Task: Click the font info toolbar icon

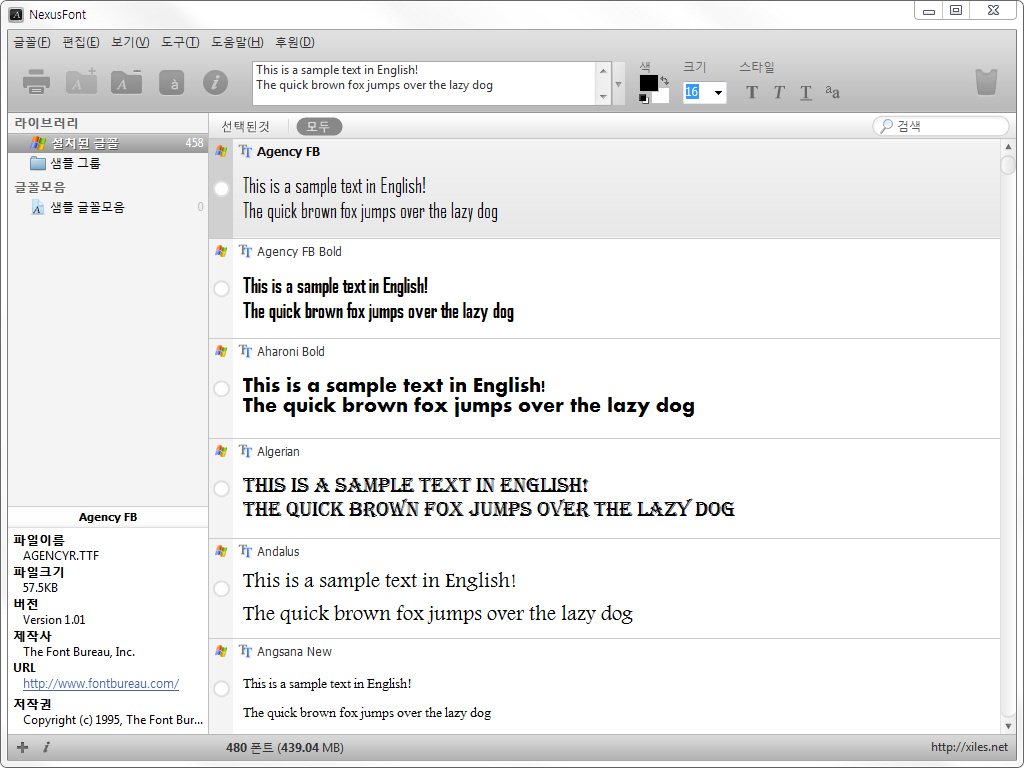Action: pos(215,82)
